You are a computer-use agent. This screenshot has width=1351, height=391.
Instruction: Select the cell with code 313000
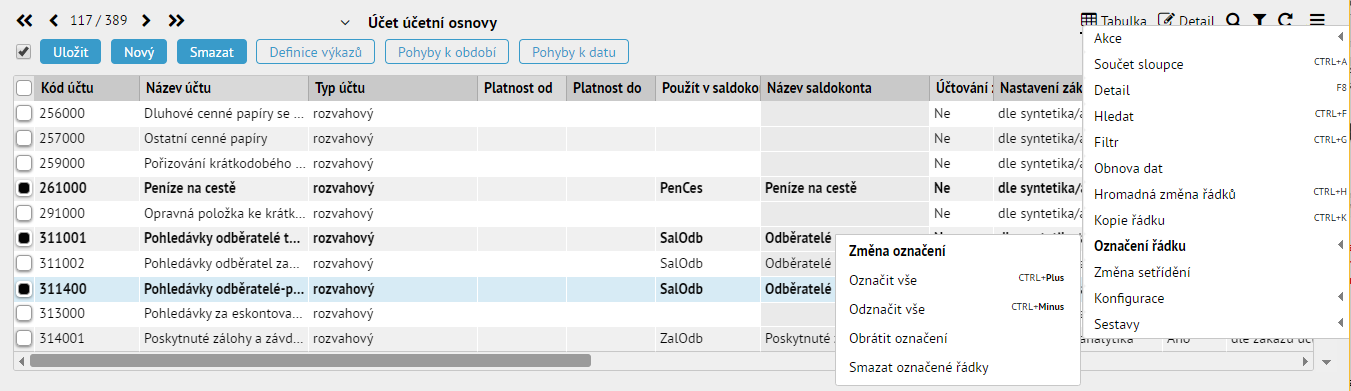[x=87, y=313]
